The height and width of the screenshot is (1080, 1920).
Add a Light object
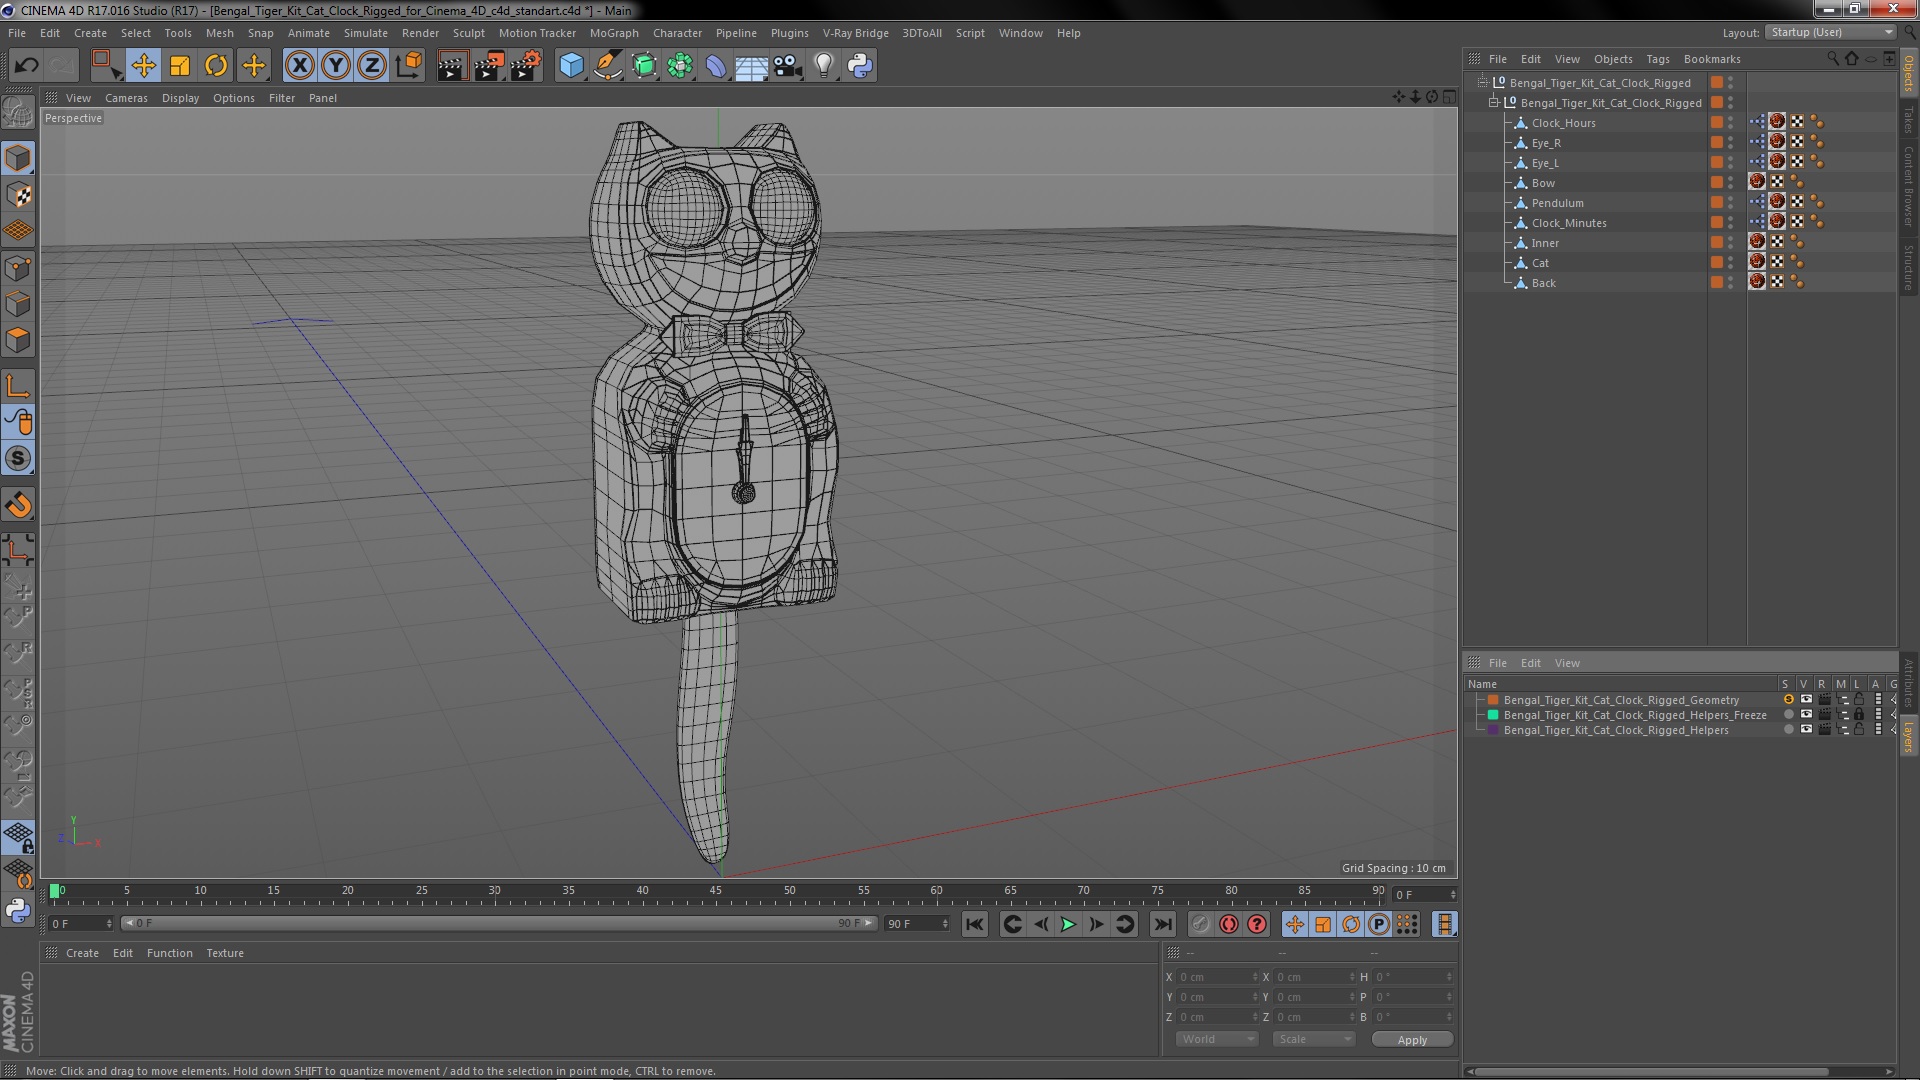[824, 66]
